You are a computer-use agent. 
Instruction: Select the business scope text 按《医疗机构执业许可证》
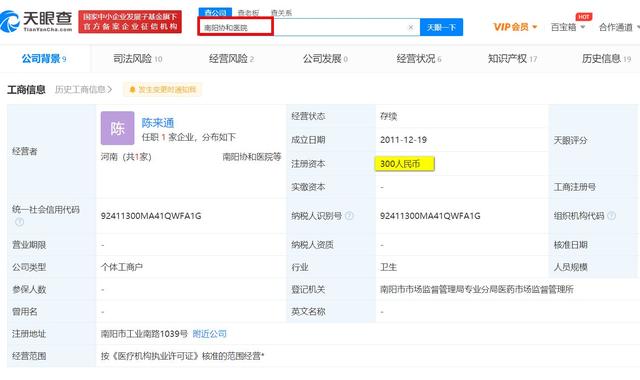[151, 356]
